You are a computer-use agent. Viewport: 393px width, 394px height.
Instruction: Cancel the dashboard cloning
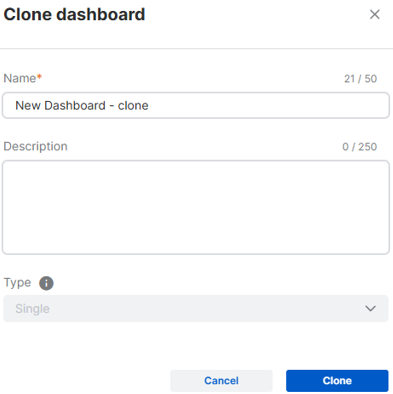click(221, 381)
